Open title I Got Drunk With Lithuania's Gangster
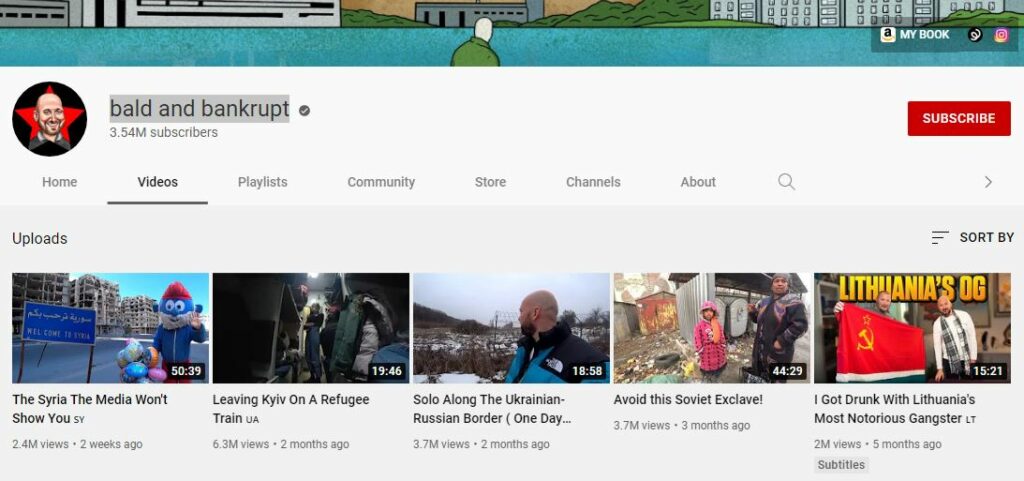 click(895, 409)
